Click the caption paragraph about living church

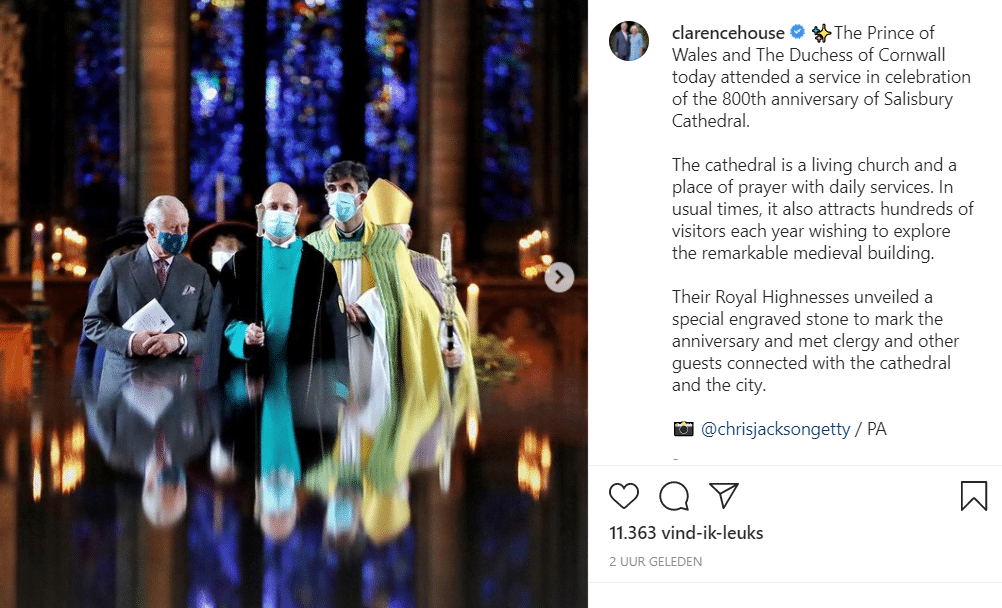[x=822, y=209]
